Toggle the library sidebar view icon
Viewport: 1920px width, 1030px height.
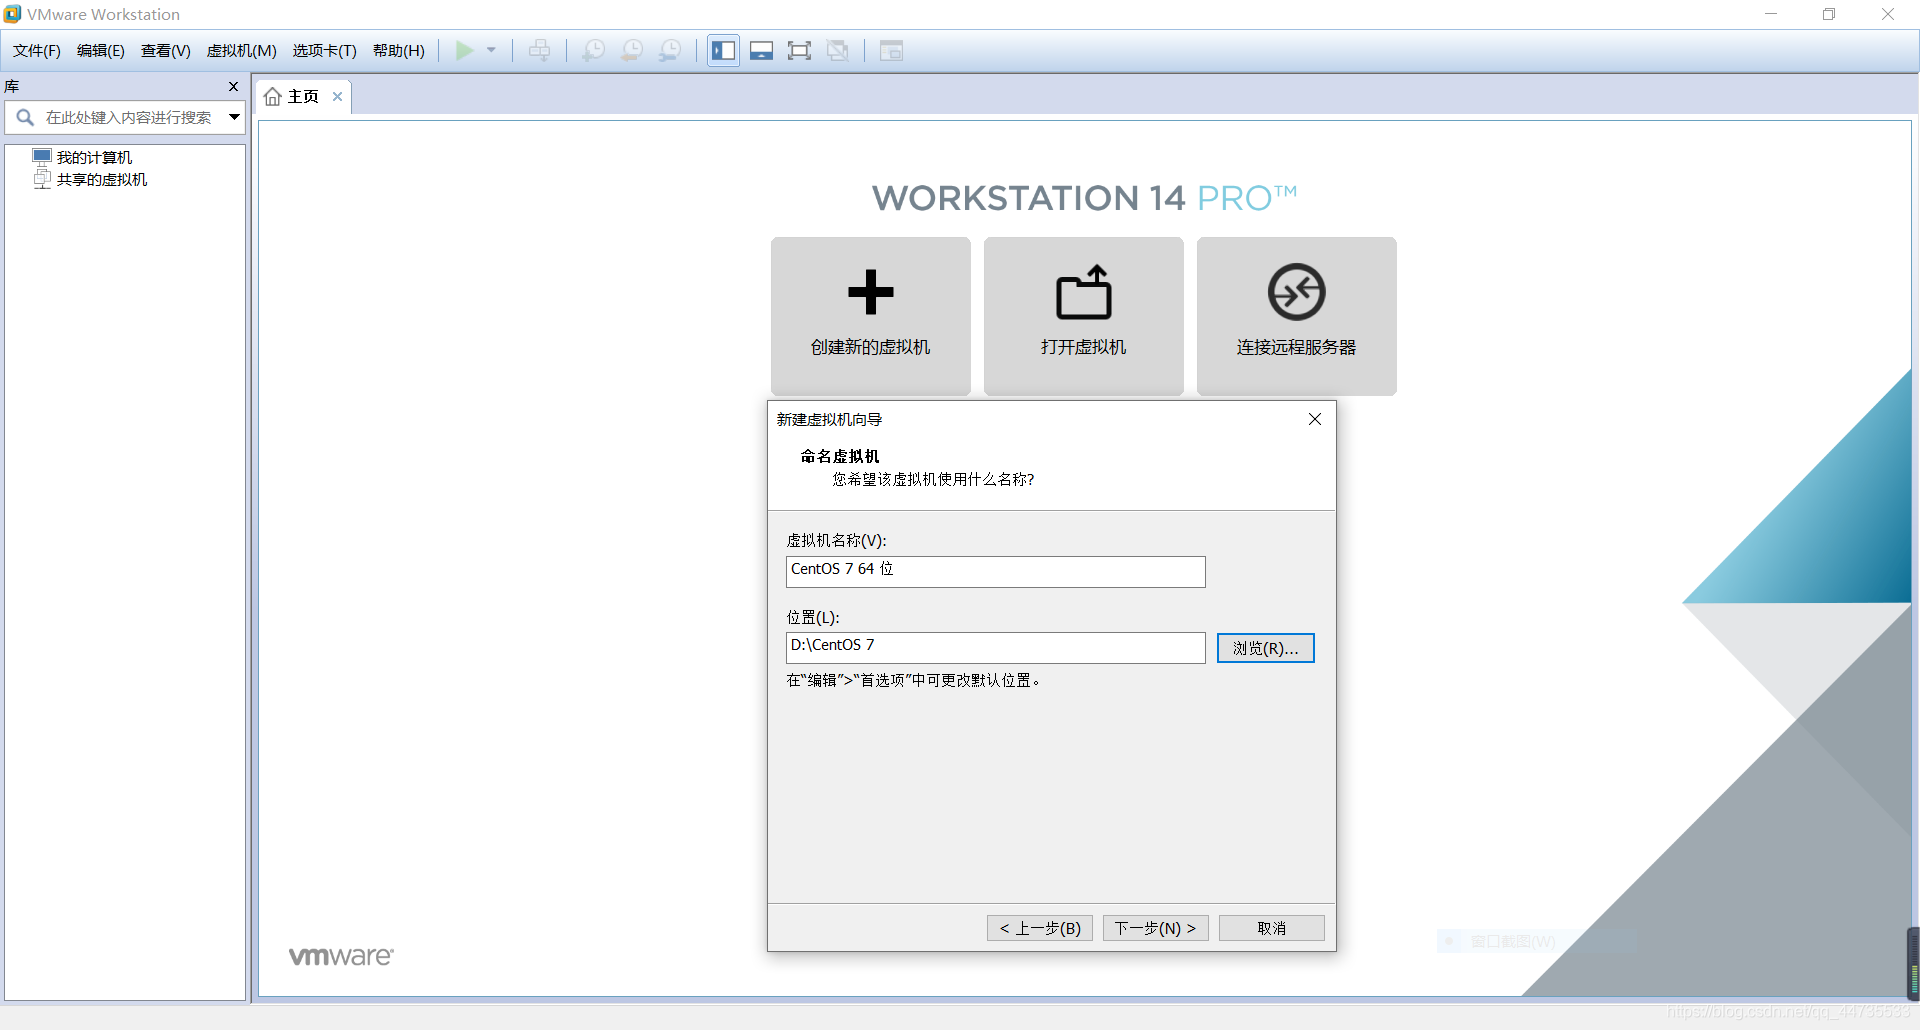[724, 51]
